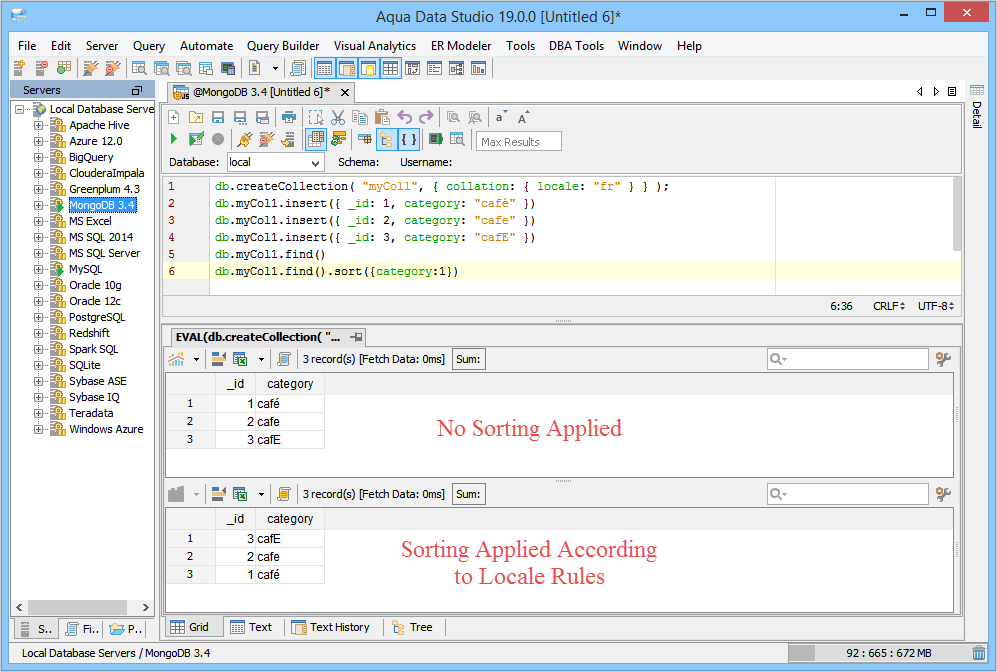Click the Redo arrow icon
This screenshot has width=997, height=672.
[426, 117]
